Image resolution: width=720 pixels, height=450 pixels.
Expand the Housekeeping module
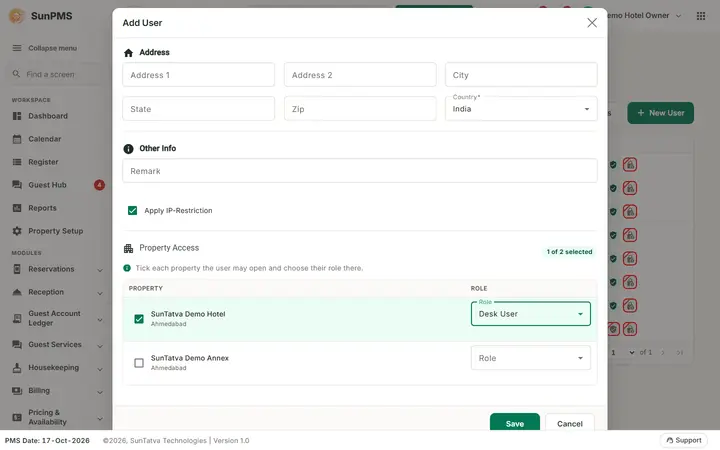pyautogui.click(x=100, y=369)
